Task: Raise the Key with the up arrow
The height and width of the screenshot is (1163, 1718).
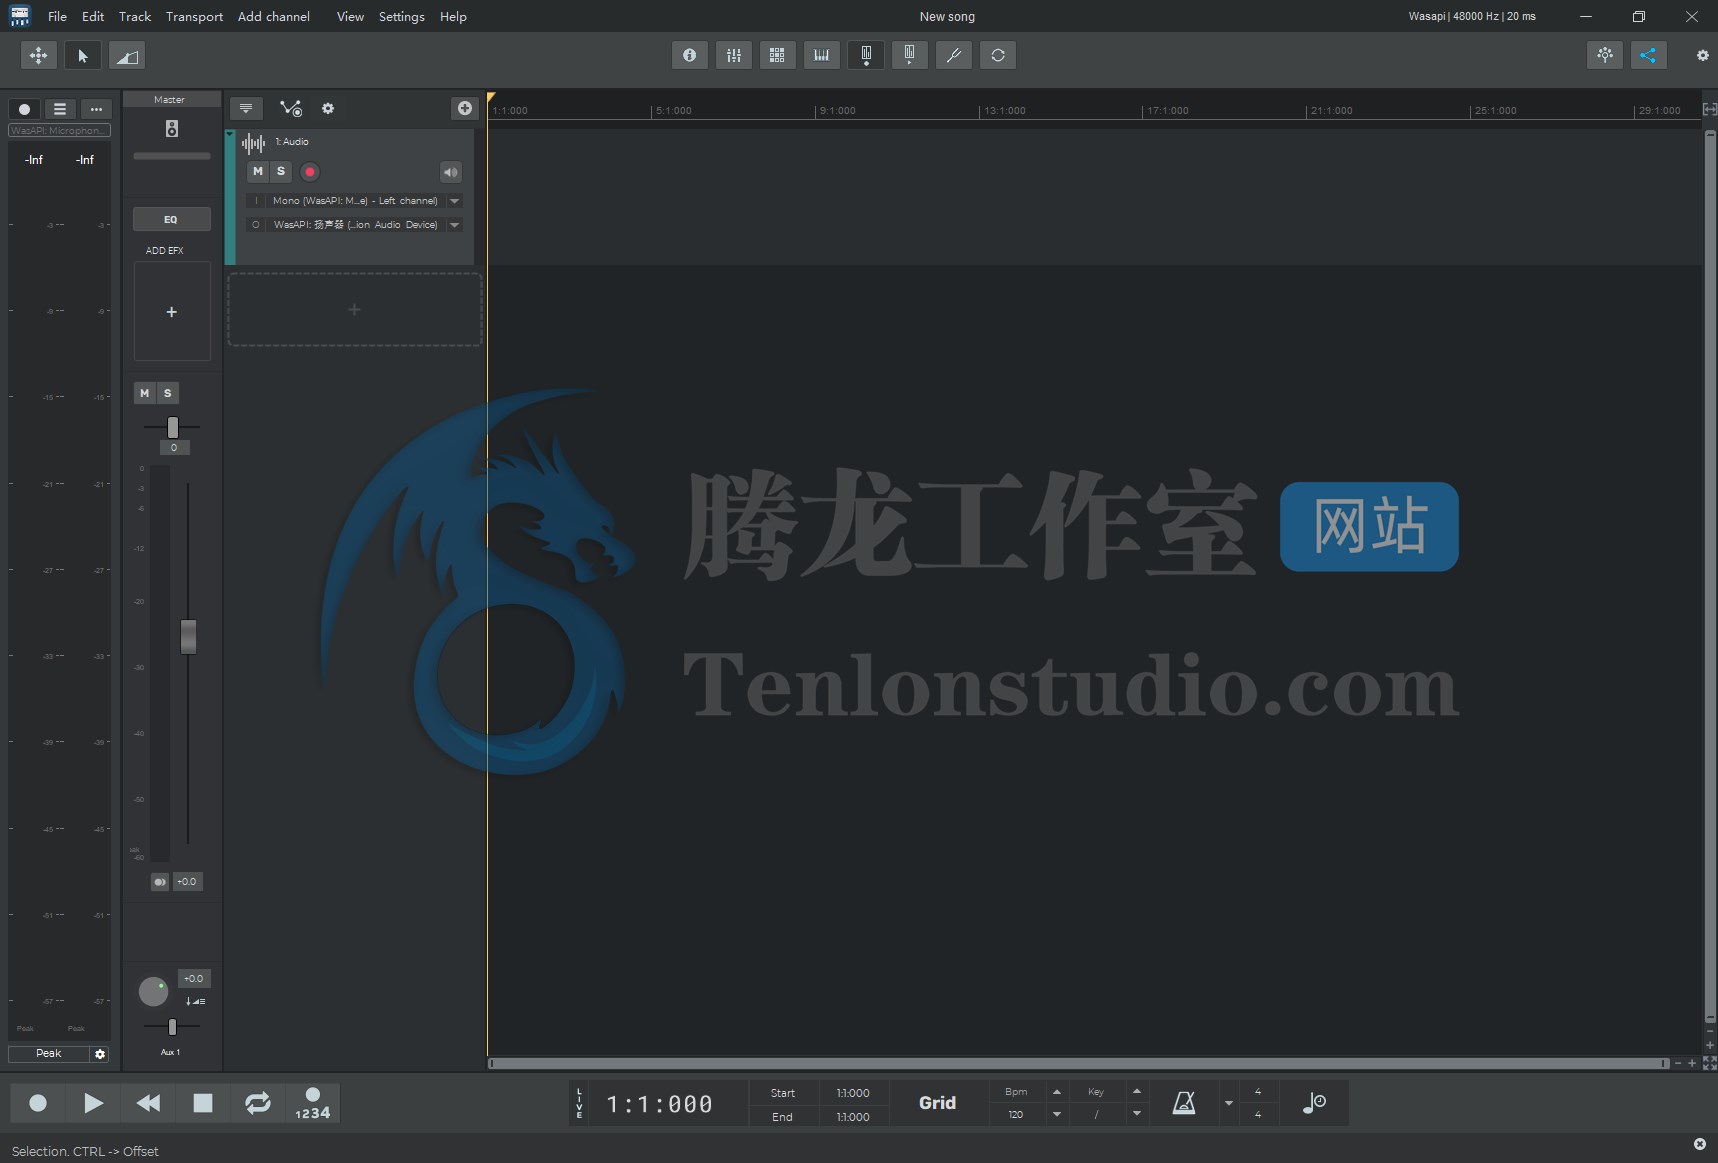Action: [x=1137, y=1092]
